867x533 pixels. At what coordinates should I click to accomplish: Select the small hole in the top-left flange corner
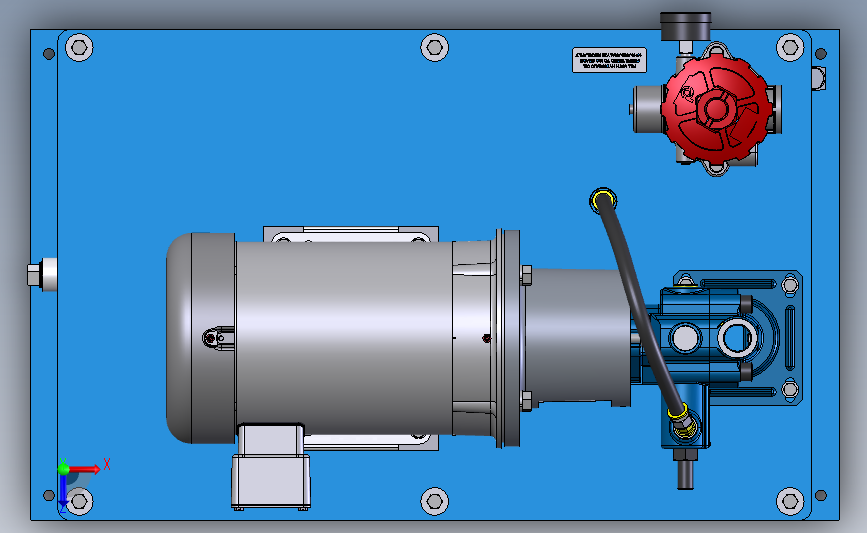tap(49, 54)
